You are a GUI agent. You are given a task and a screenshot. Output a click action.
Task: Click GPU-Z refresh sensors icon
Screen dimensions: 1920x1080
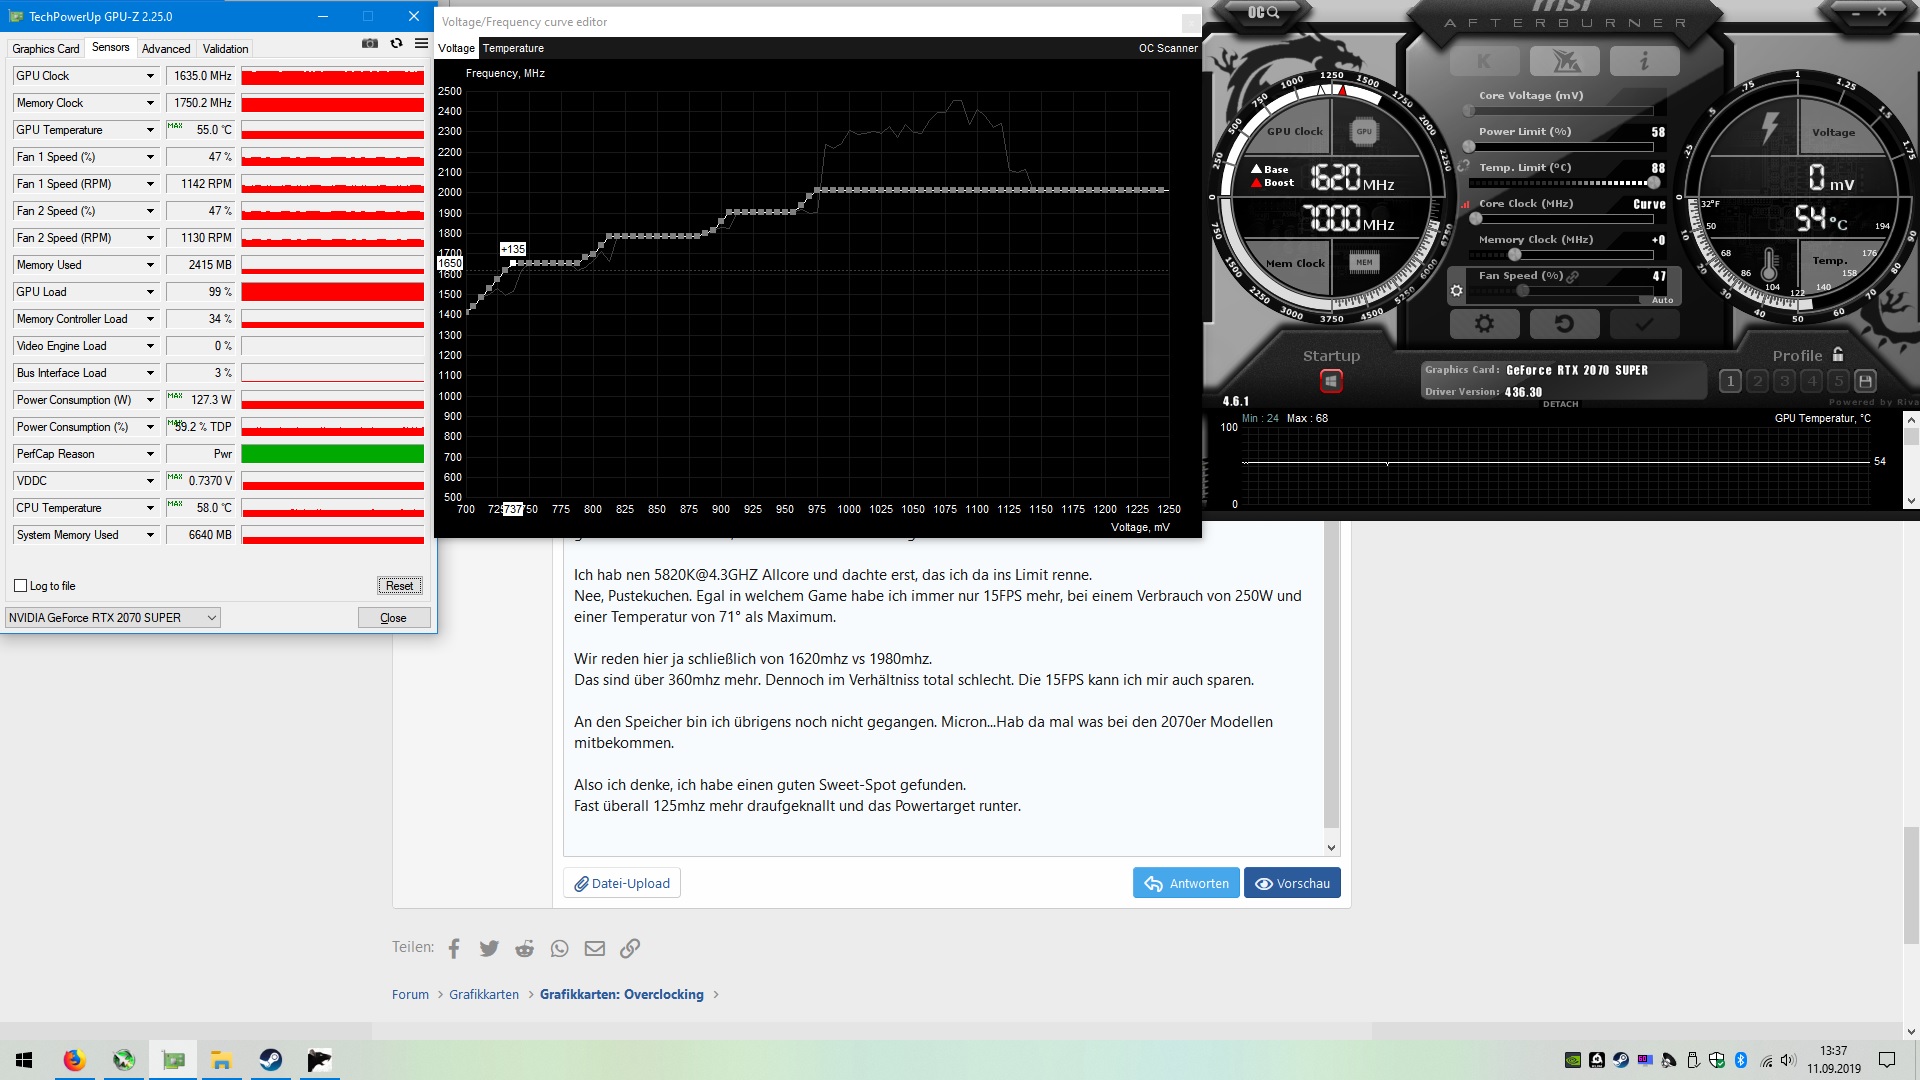[396, 44]
